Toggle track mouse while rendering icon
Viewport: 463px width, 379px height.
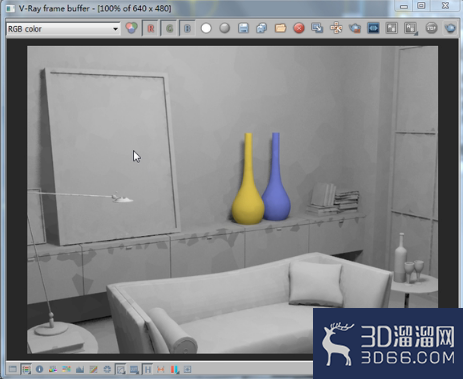[x=336, y=28]
